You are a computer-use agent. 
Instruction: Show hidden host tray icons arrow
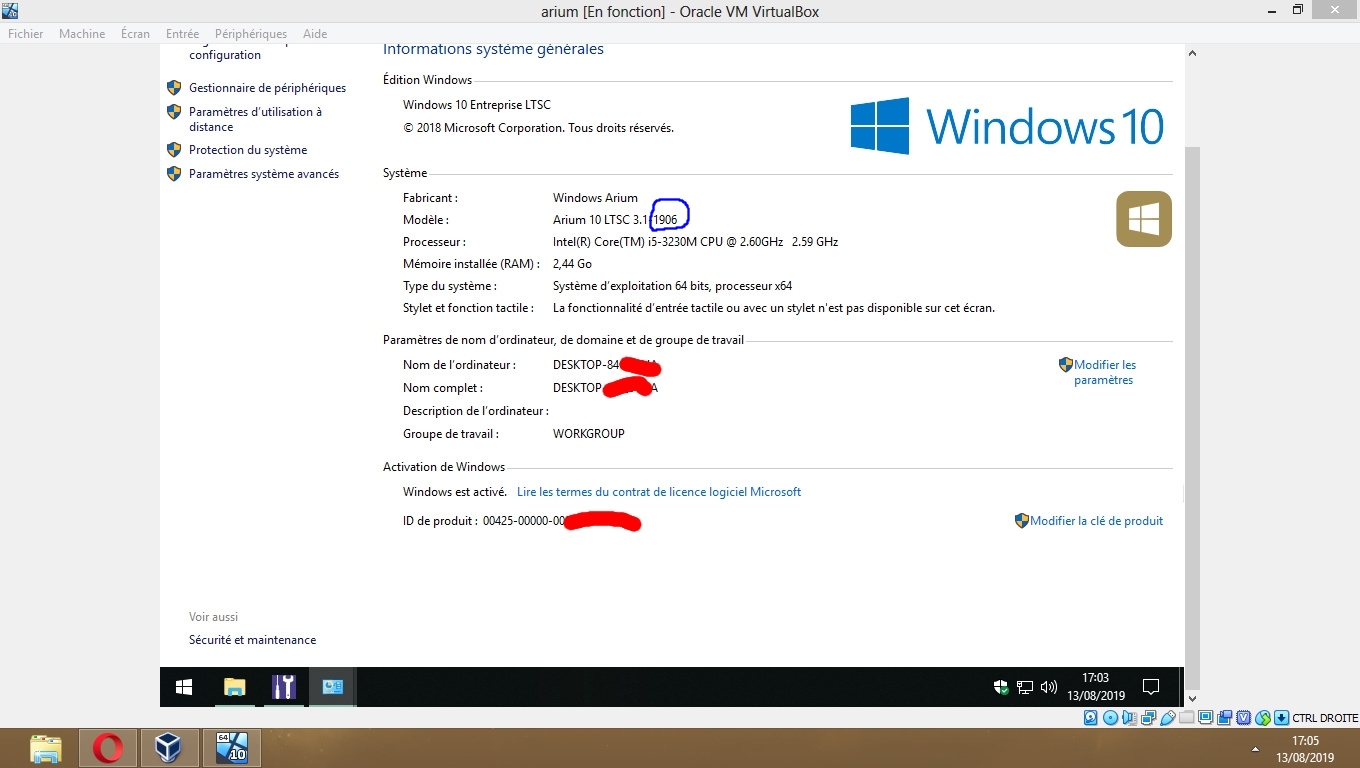(x=1255, y=749)
